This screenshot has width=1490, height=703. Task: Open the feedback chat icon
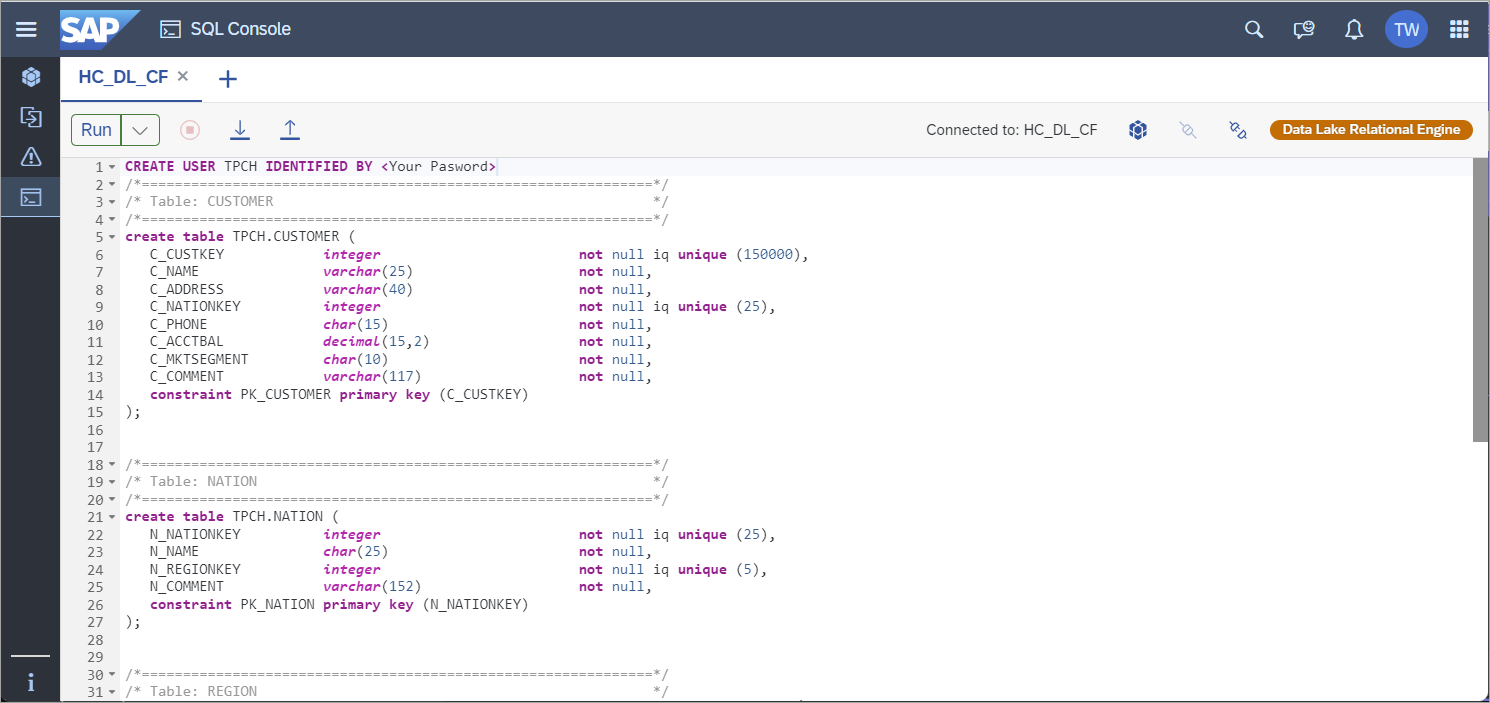click(1303, 29)
